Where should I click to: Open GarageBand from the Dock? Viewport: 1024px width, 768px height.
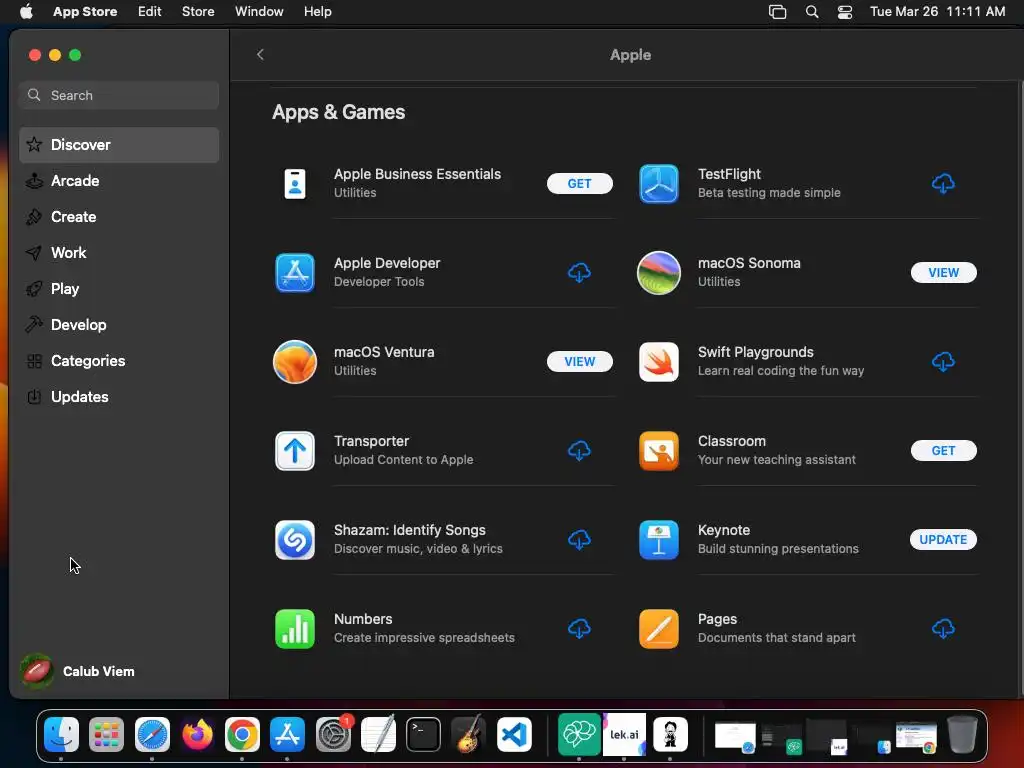point(468,735)
